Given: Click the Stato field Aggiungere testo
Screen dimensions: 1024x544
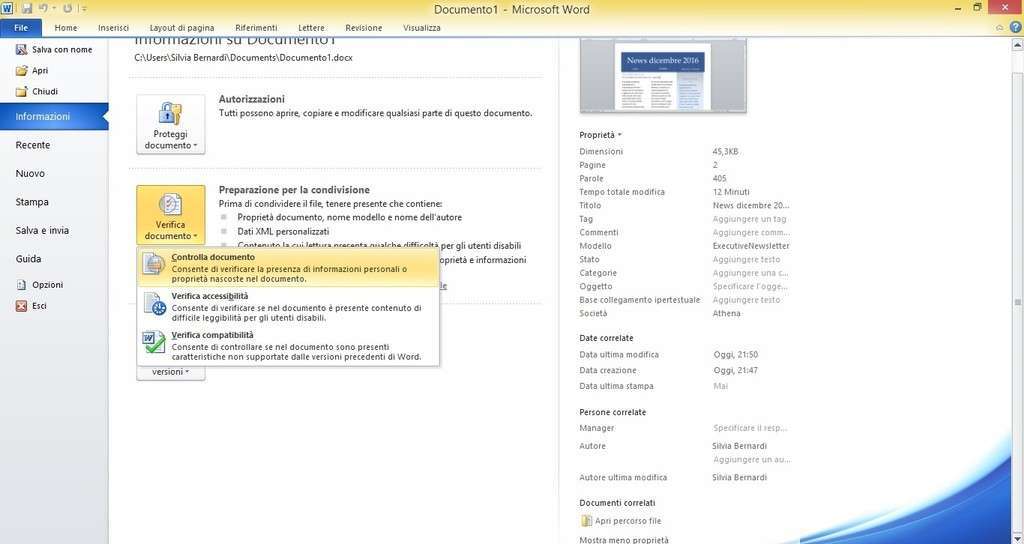Looking at the screenshot, I should click(746, 259).
